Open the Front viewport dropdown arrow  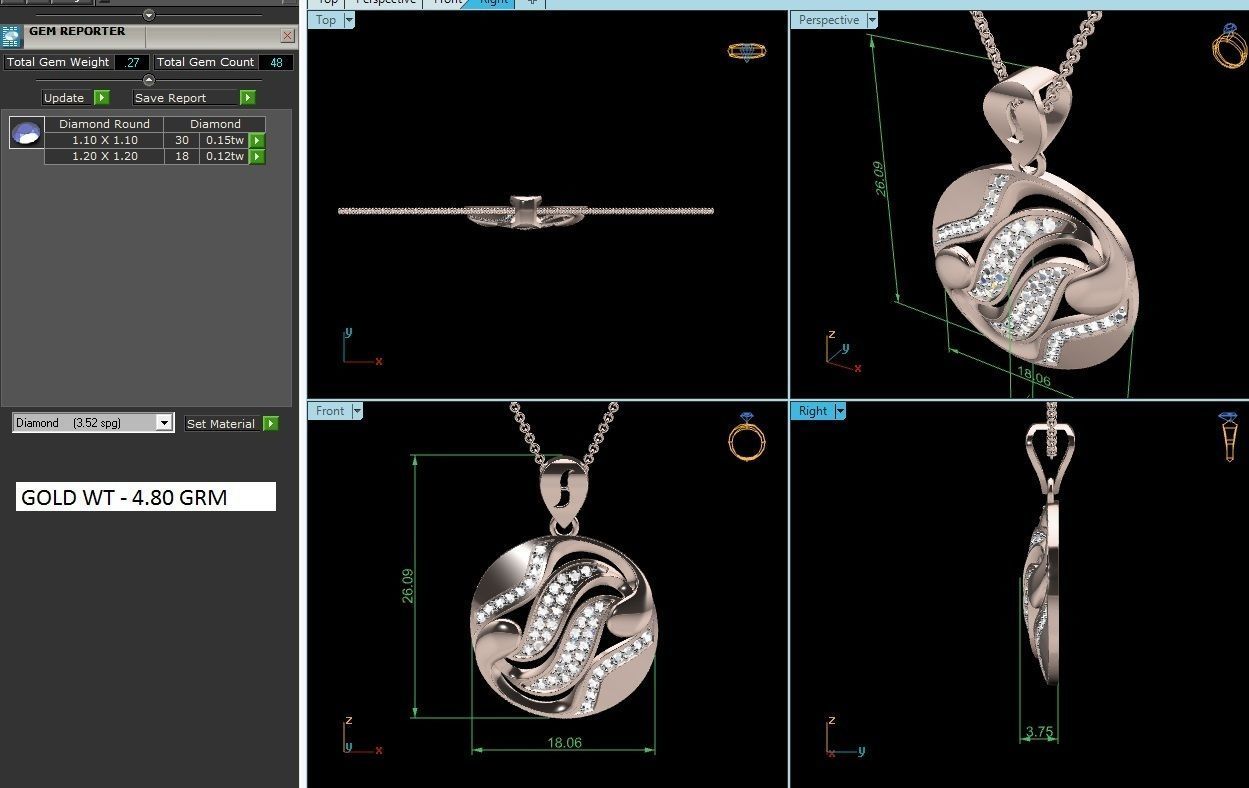(x=356, y=411)
